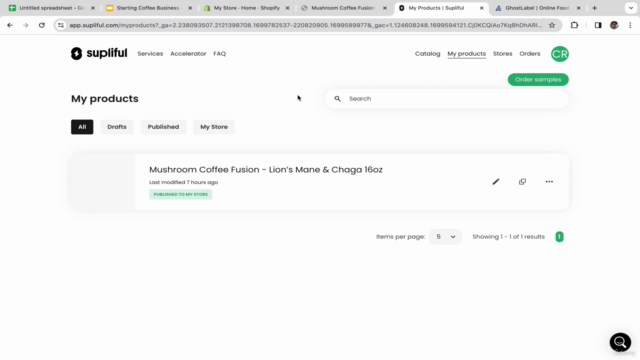Open the items per page dropdown
Screen dimensions: 640x360
(445, 237)
